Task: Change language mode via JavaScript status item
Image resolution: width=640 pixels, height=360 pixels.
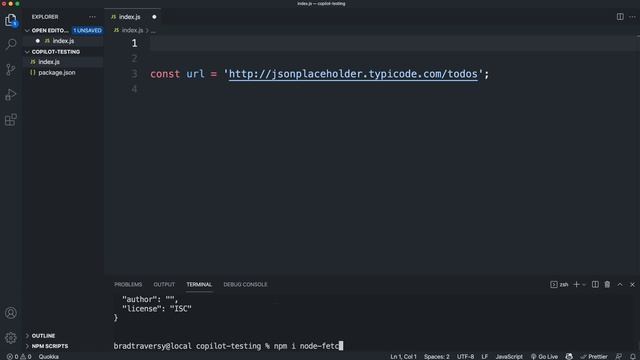Action: pyautogui.click(x=509, y=356)
